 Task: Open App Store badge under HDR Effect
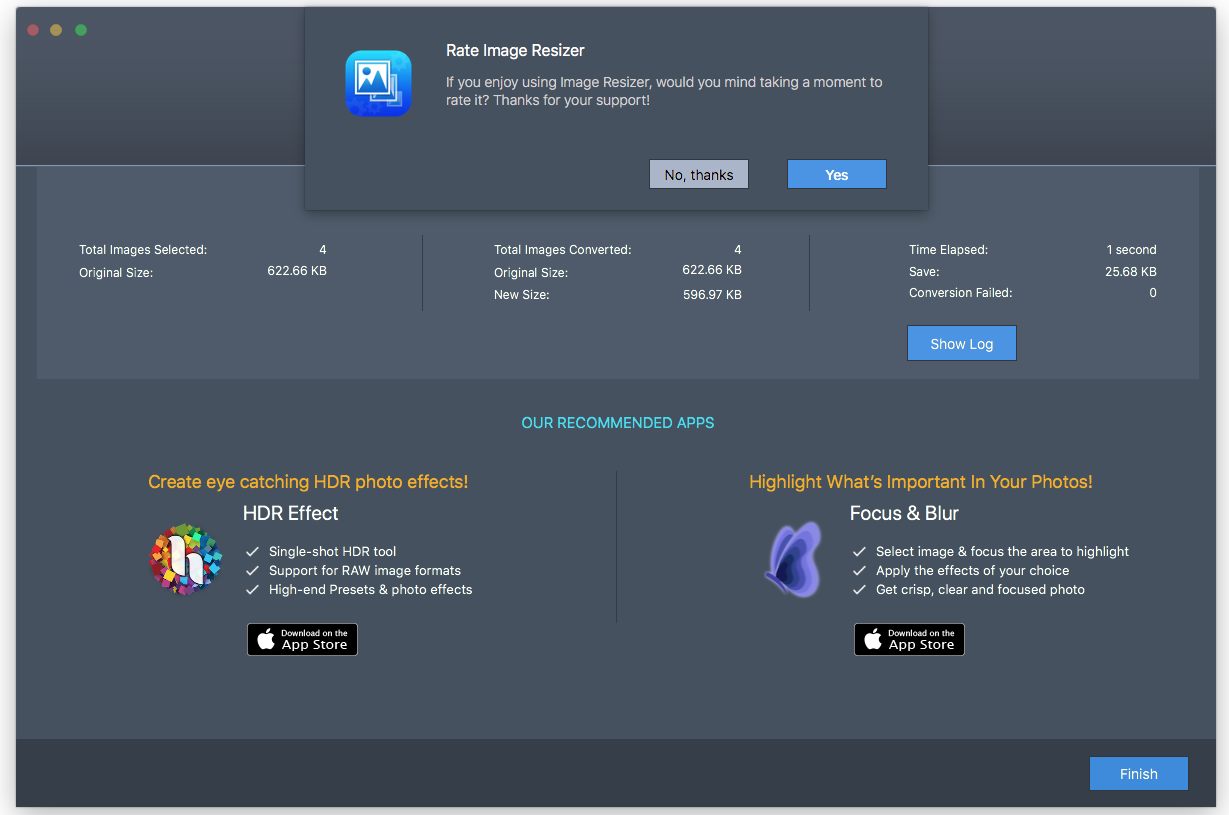pyautogui.click(x=302, y=640)
